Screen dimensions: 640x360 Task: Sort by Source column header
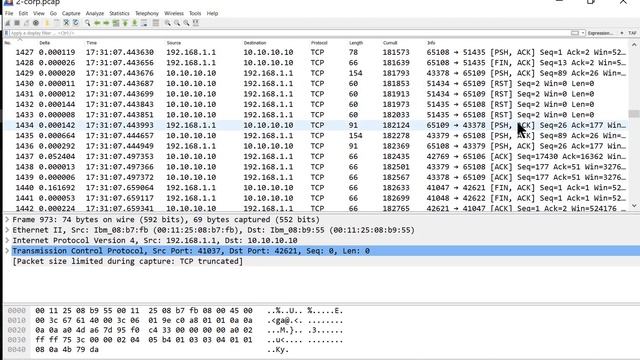click(173, 43)
